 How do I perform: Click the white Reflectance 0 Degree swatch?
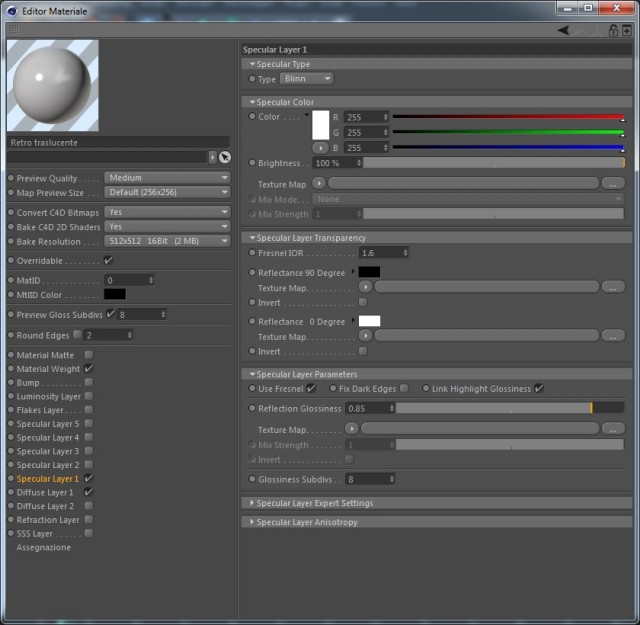[369, 321]
